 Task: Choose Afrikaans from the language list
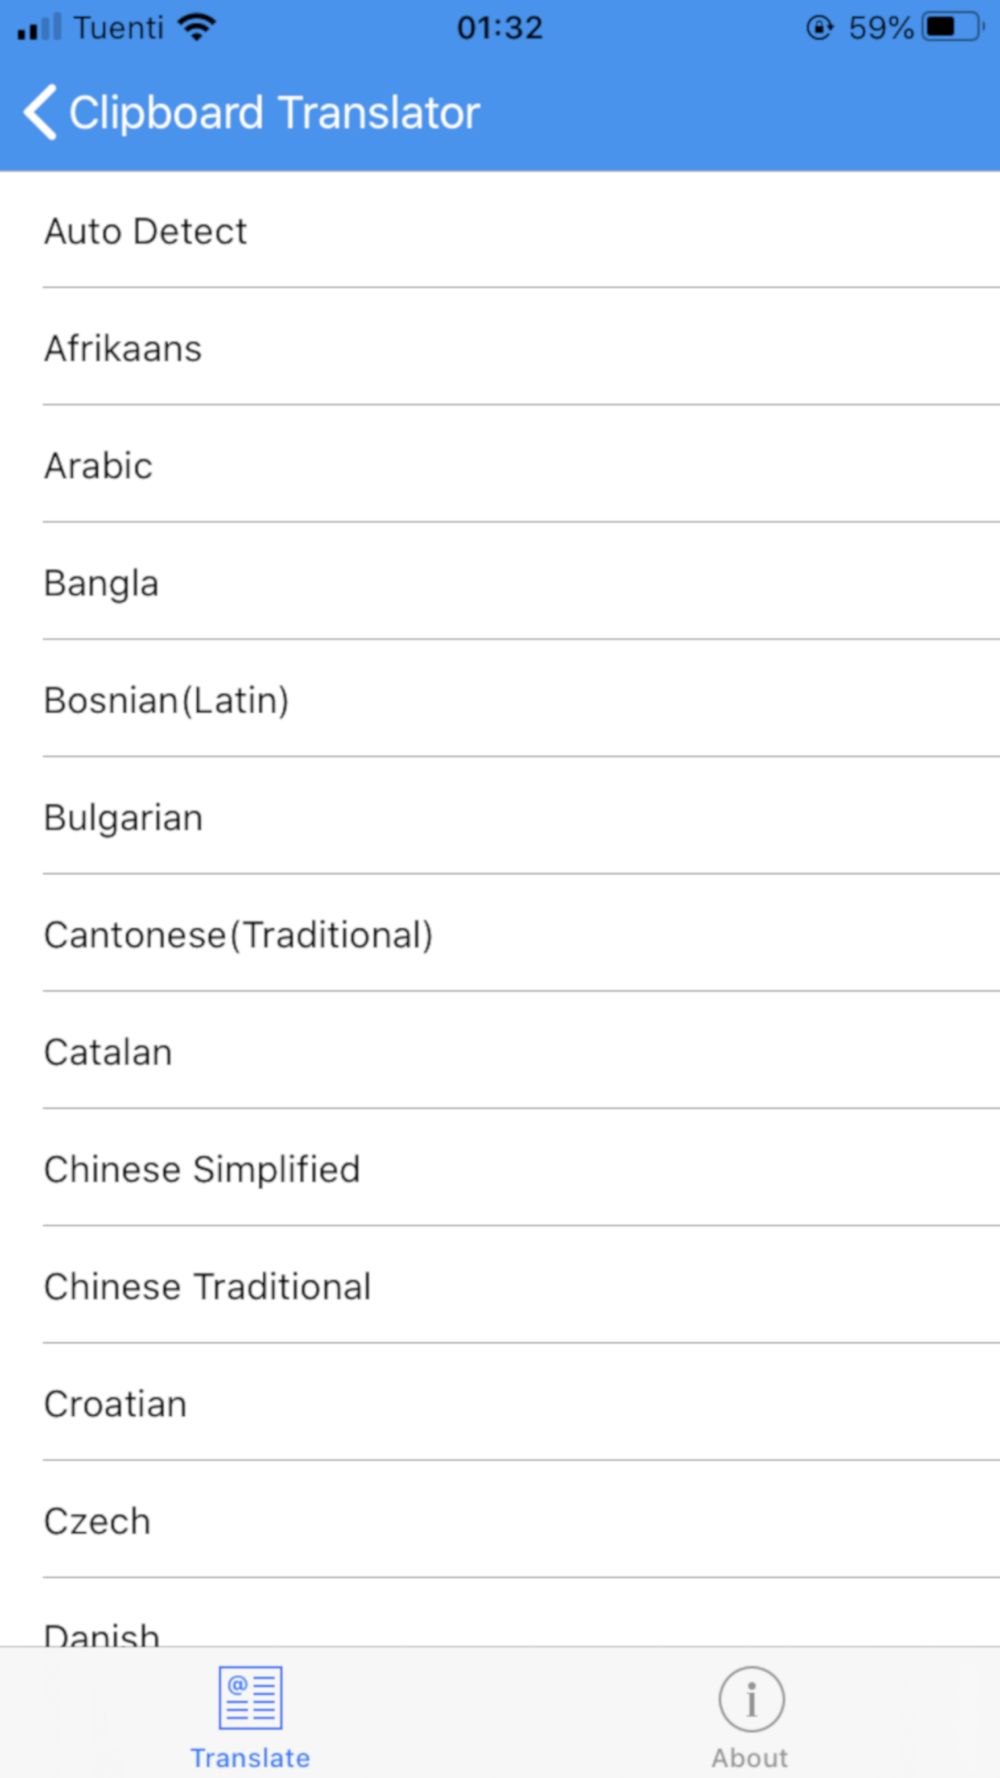click(x=123, y=348)
